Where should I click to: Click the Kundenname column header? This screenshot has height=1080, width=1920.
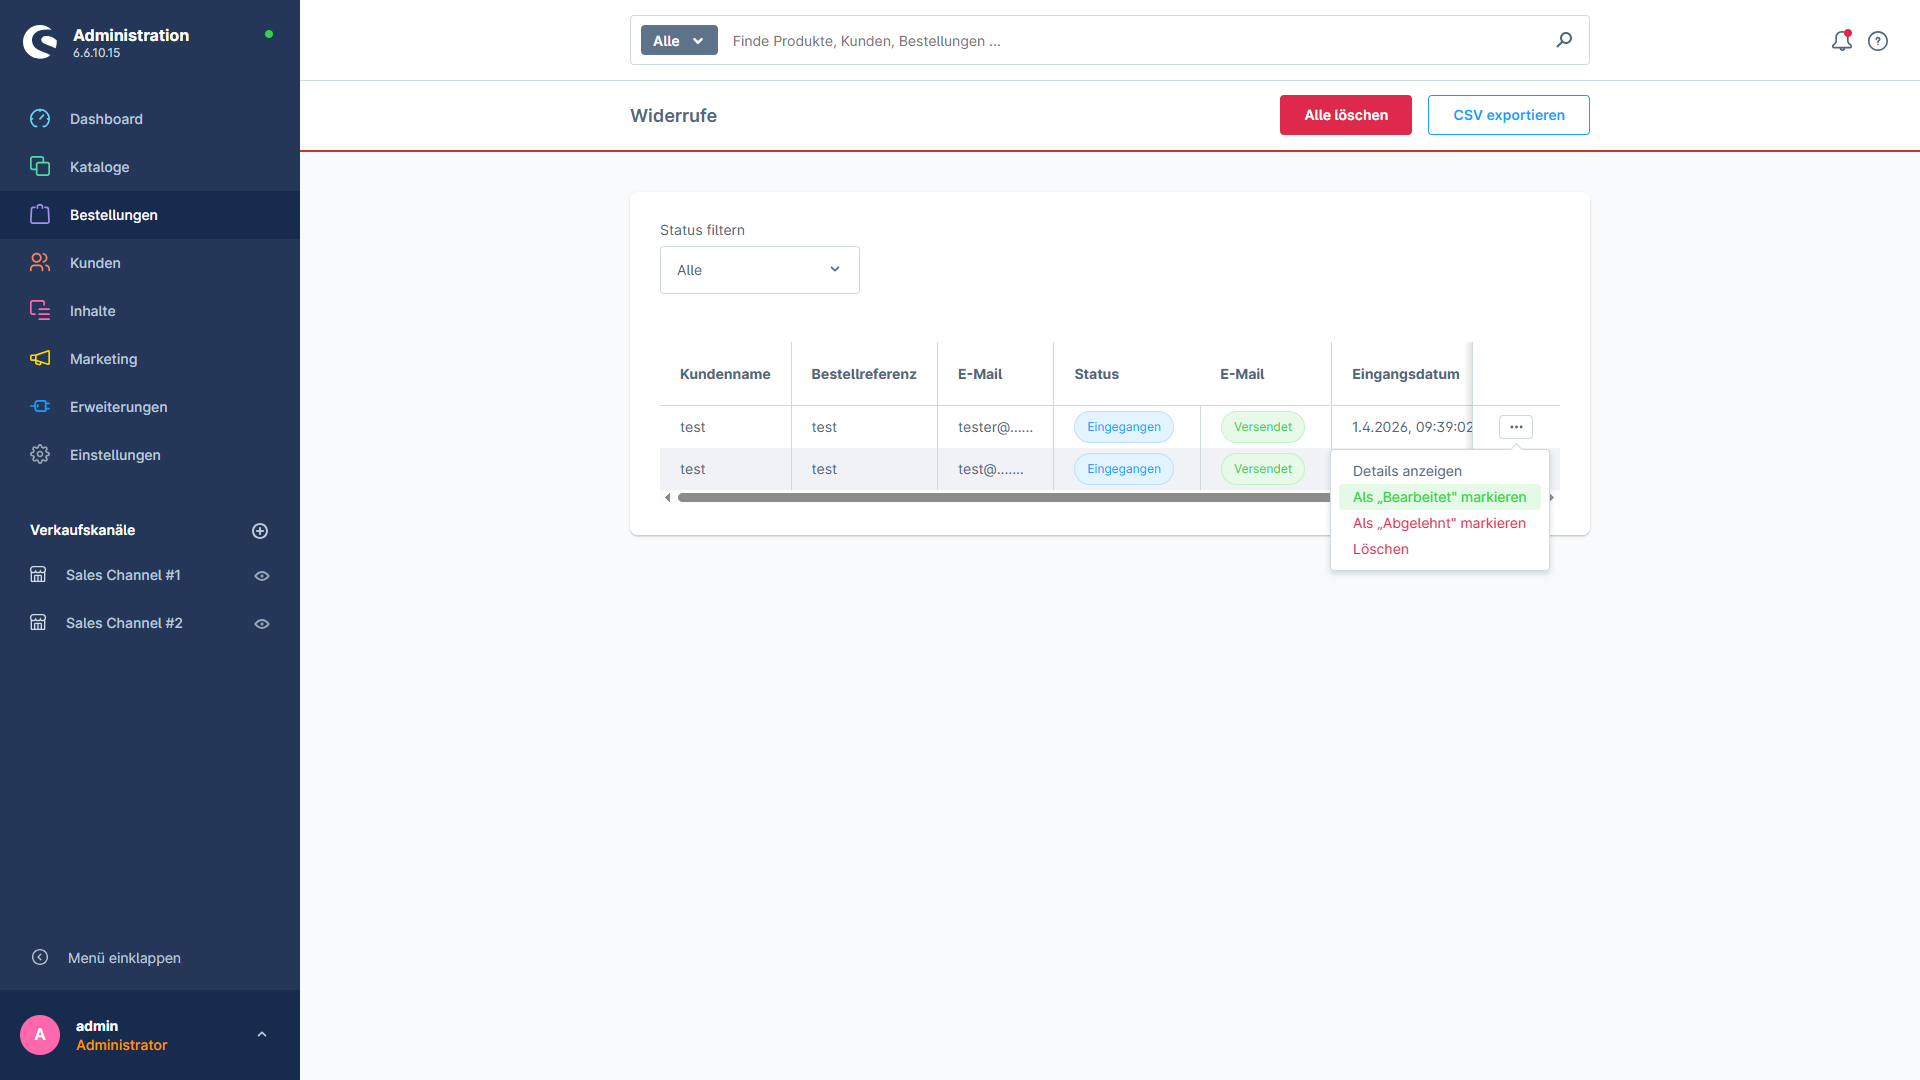pyautogui.click(x=725, y=374)
